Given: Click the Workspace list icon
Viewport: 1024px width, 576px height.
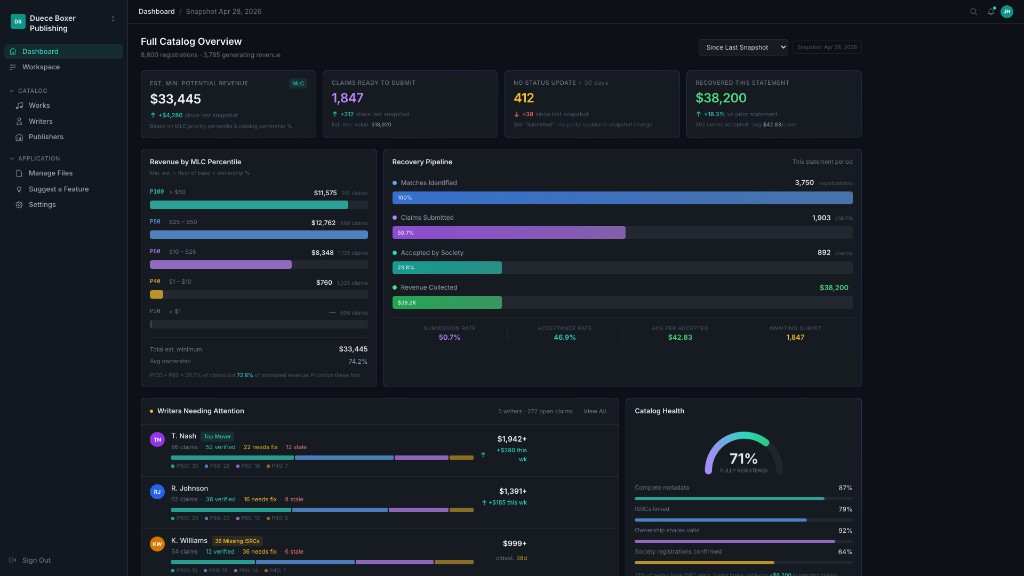Looking at the screenshot, I should (x=13, y=67).
